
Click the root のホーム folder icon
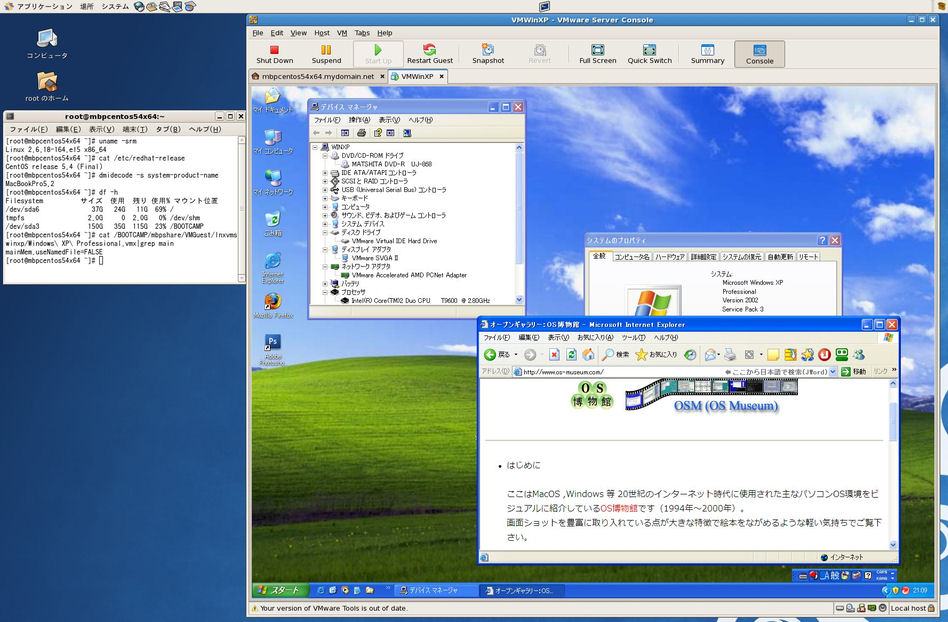tap(47, 86)
